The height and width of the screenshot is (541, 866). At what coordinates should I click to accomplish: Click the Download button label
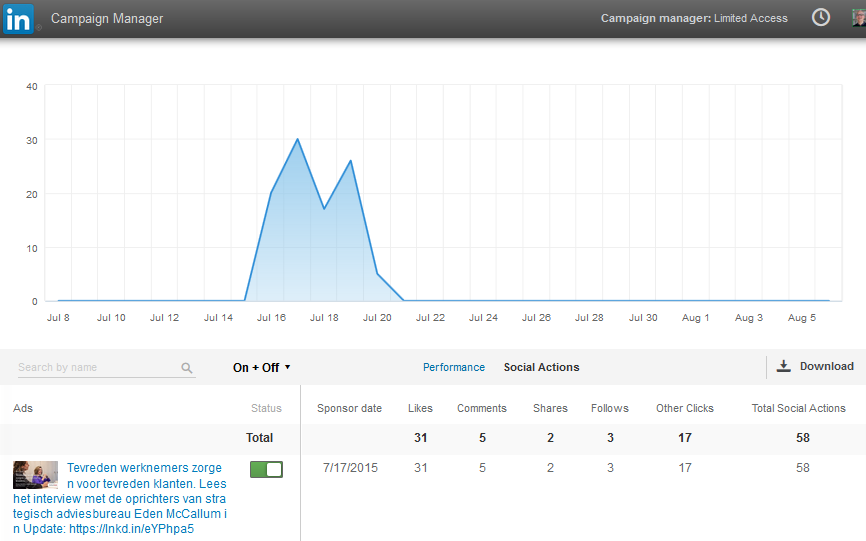pyautogui.click(x=826, y=366)
